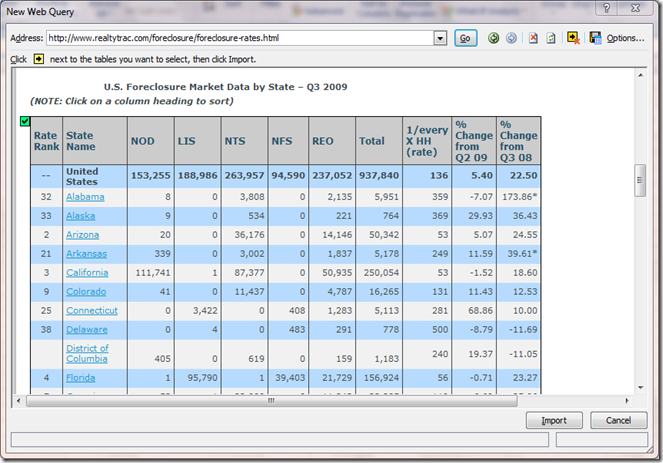
Task: Click the Save Query icon
Action: pos(595,38)
